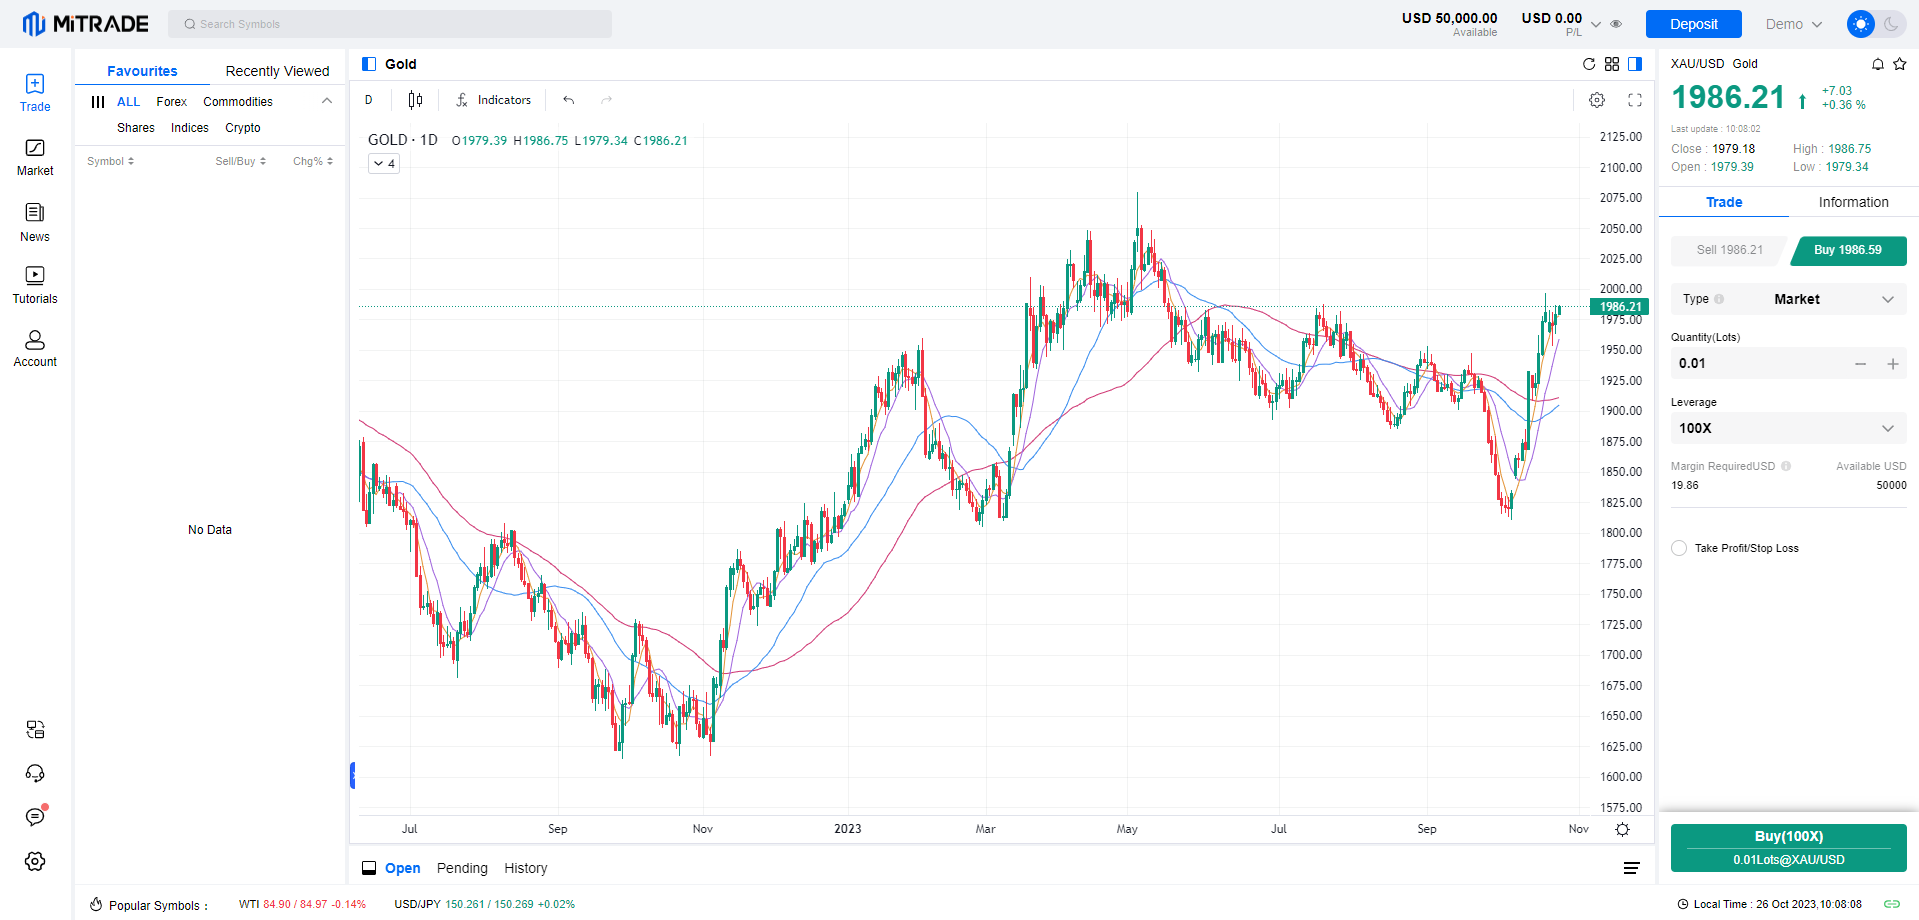This screenshot has width=1919, height=920.
Task: Open News from the left sidebar
Action: [x=35, y=222]
